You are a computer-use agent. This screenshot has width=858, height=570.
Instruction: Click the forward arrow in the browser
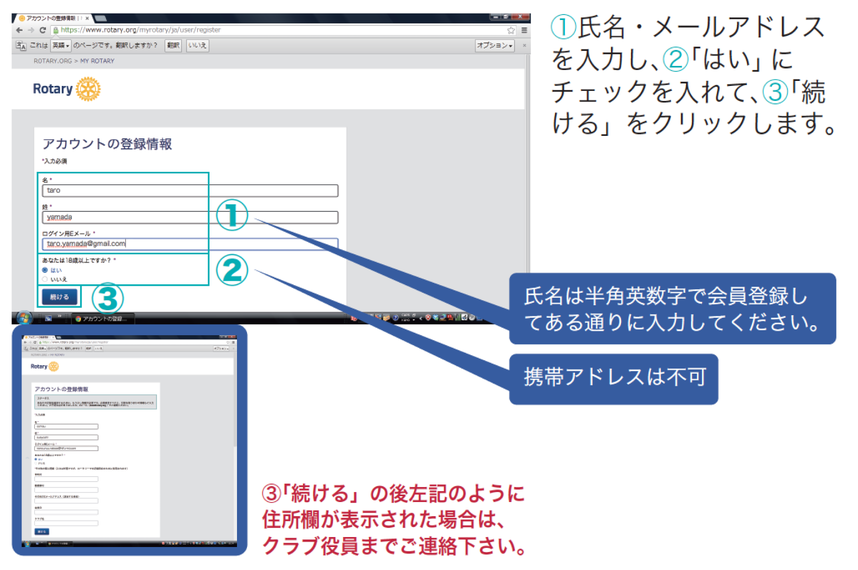31,31
